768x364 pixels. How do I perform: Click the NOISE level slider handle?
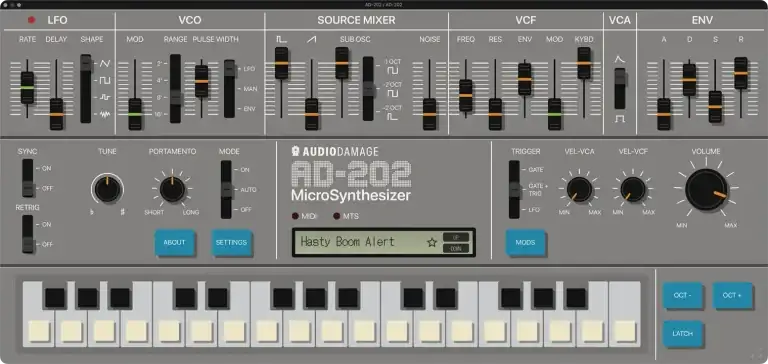click(x=430, y=114)
